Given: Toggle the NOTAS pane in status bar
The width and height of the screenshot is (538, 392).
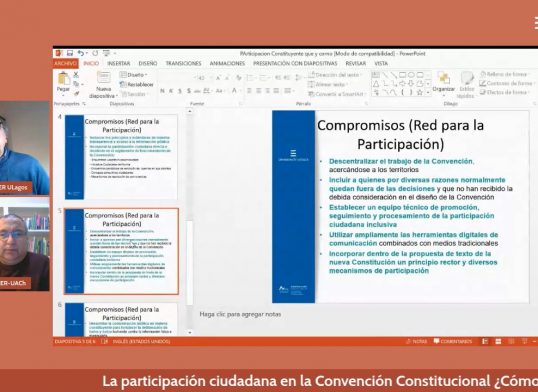Looking at the screenshot, I should tap(417, 341).
